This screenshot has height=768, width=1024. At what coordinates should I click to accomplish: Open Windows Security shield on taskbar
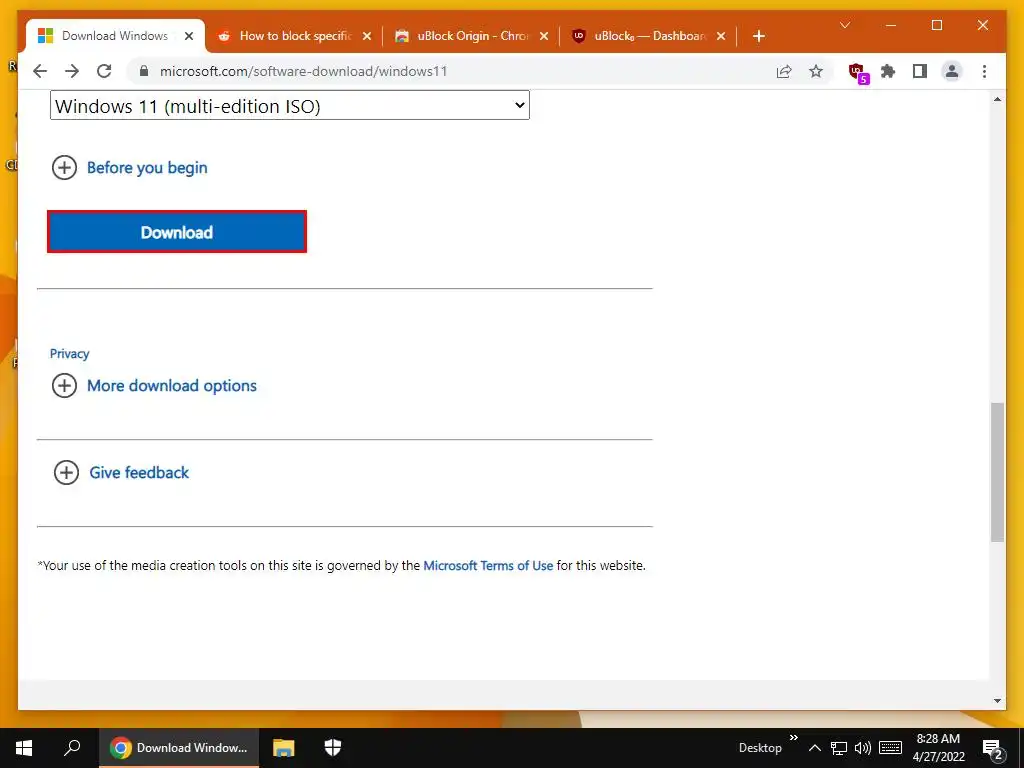click(332, 748)
